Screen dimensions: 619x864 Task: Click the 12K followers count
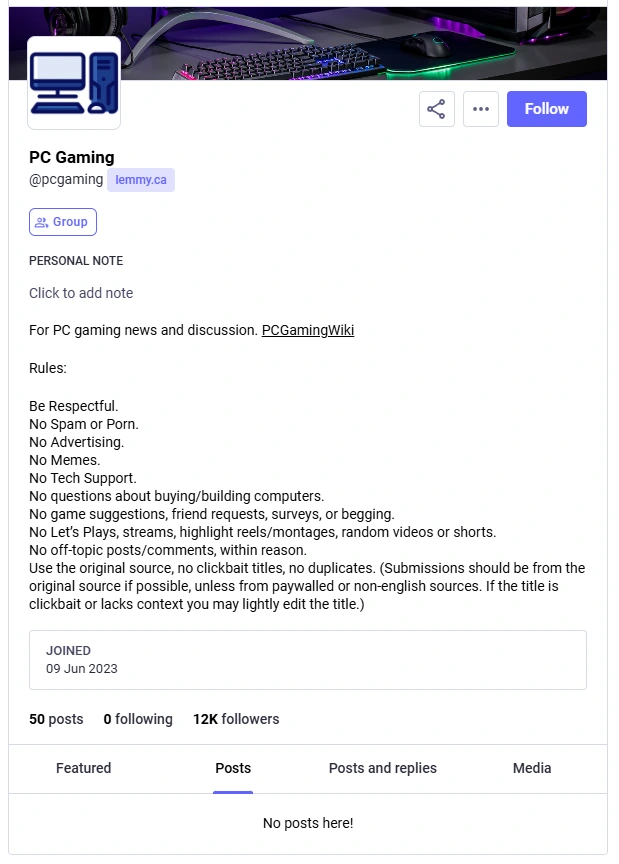tap(236, 719)
